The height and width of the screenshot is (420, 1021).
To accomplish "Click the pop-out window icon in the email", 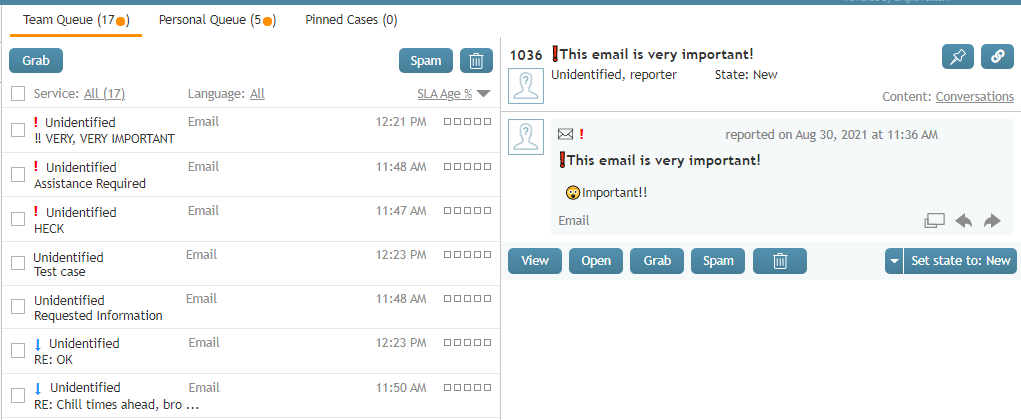I will [934, 221].
